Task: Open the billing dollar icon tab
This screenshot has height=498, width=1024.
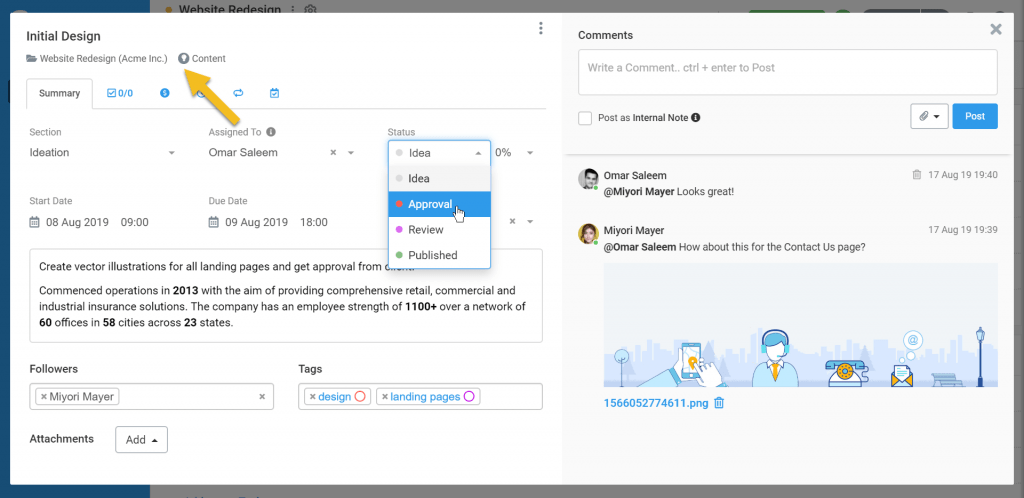Action: pyautogui.click(x=164, y=93)
